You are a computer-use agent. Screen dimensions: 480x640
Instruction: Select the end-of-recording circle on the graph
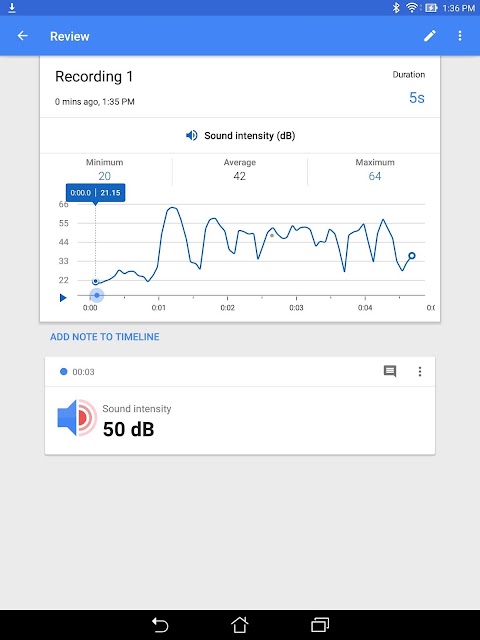(x=412, y=256)
